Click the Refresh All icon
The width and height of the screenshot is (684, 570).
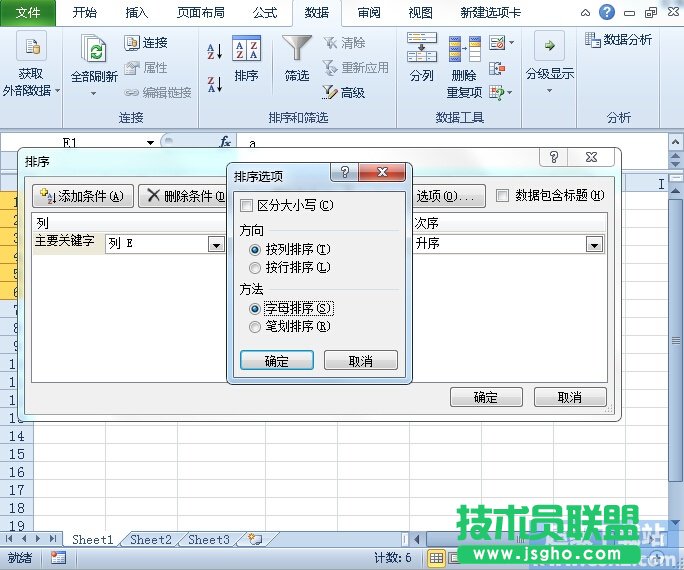93,52
